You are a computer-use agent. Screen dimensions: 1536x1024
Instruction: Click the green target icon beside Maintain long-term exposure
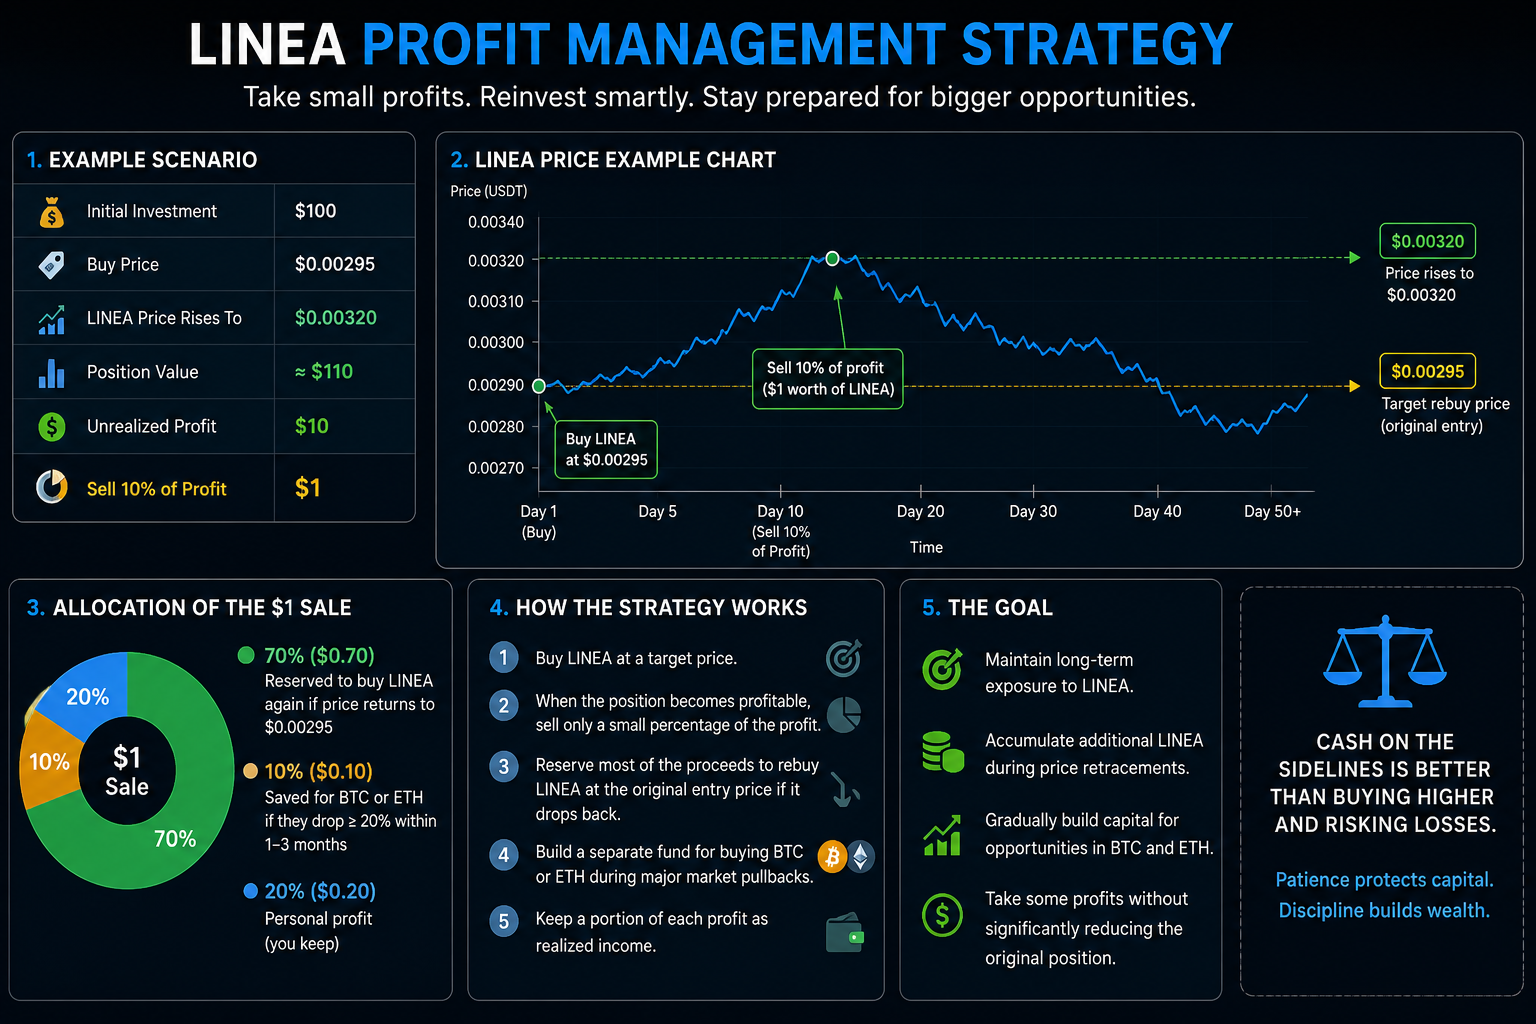[942, 669]
